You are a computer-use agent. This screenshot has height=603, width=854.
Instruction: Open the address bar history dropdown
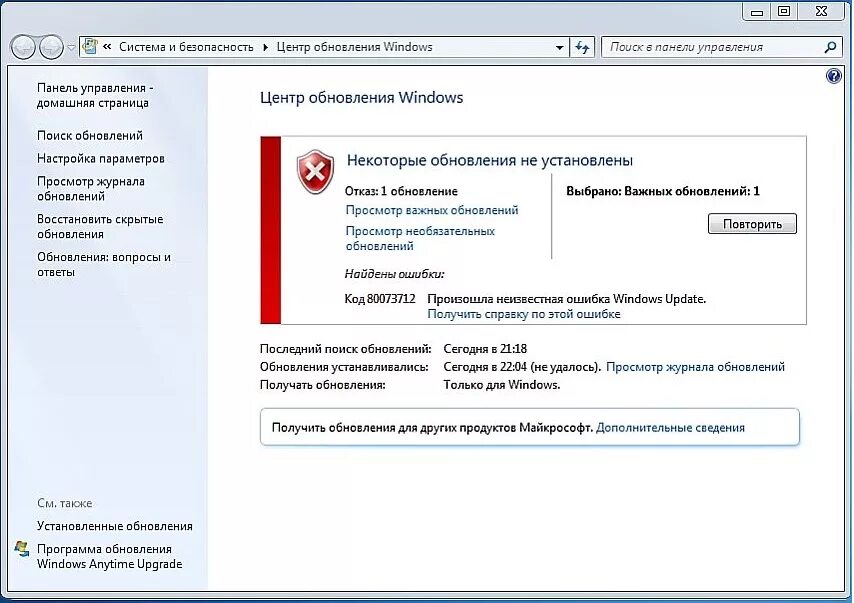[559, 47]
